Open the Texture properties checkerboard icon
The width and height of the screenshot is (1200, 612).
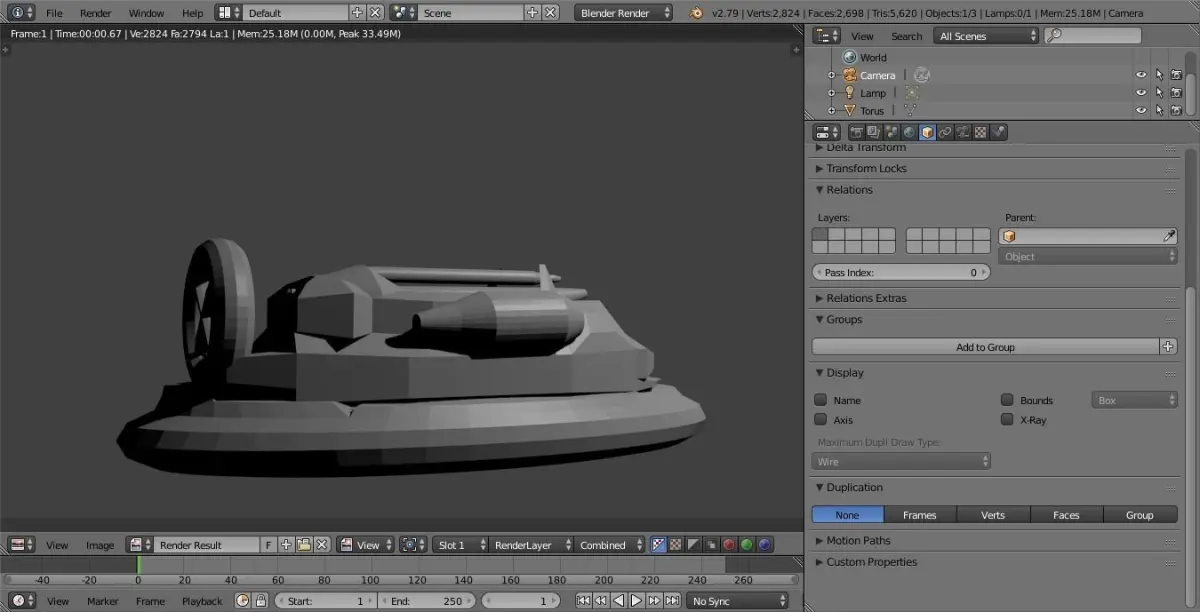[x=981, y=132]
